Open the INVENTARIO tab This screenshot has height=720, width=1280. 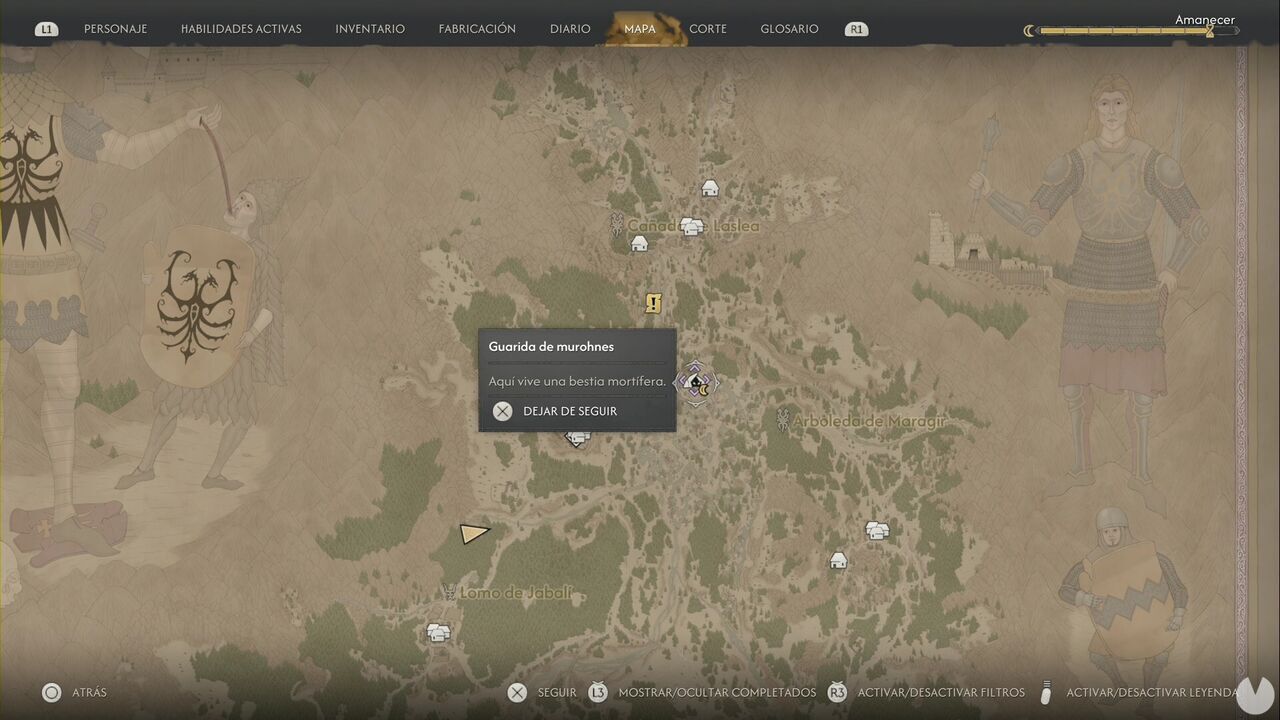tap(370, 29)
